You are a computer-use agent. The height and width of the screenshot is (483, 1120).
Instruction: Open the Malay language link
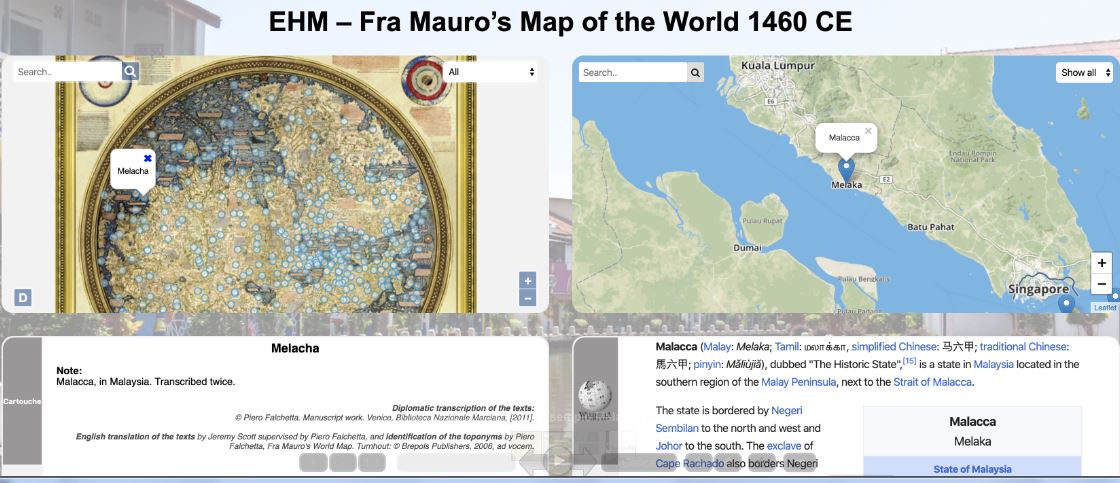click(716, 347)
